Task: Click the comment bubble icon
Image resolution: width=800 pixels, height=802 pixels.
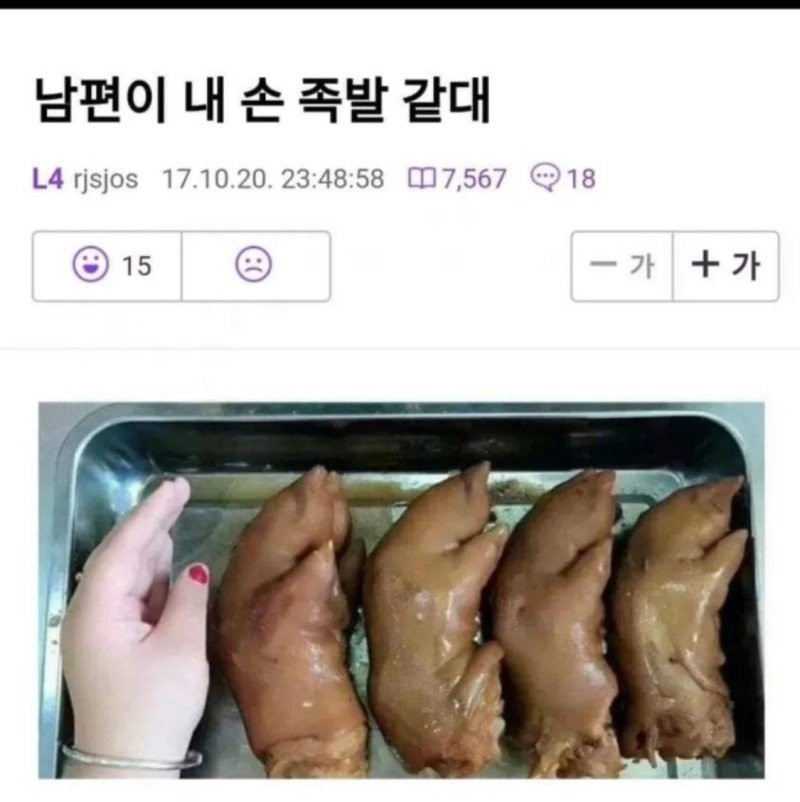Action: [x=545, y=178]
